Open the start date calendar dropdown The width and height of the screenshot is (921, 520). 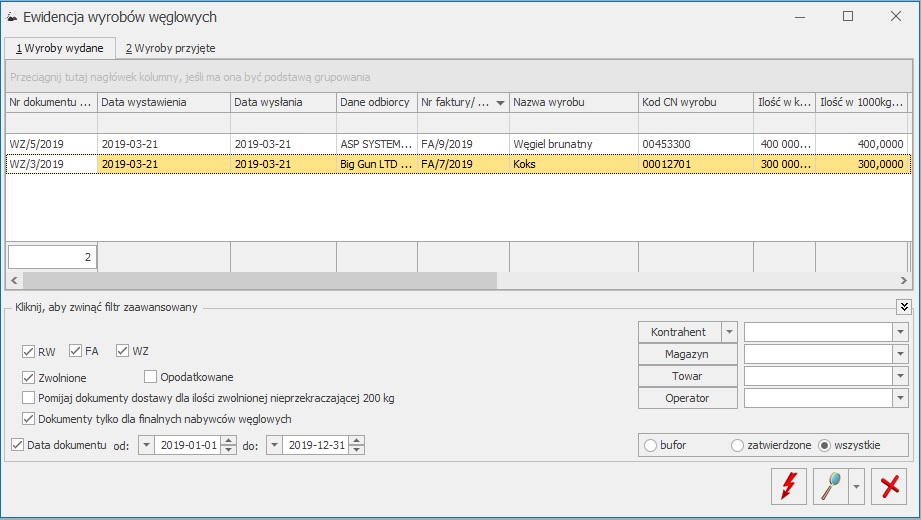[146, 445]
